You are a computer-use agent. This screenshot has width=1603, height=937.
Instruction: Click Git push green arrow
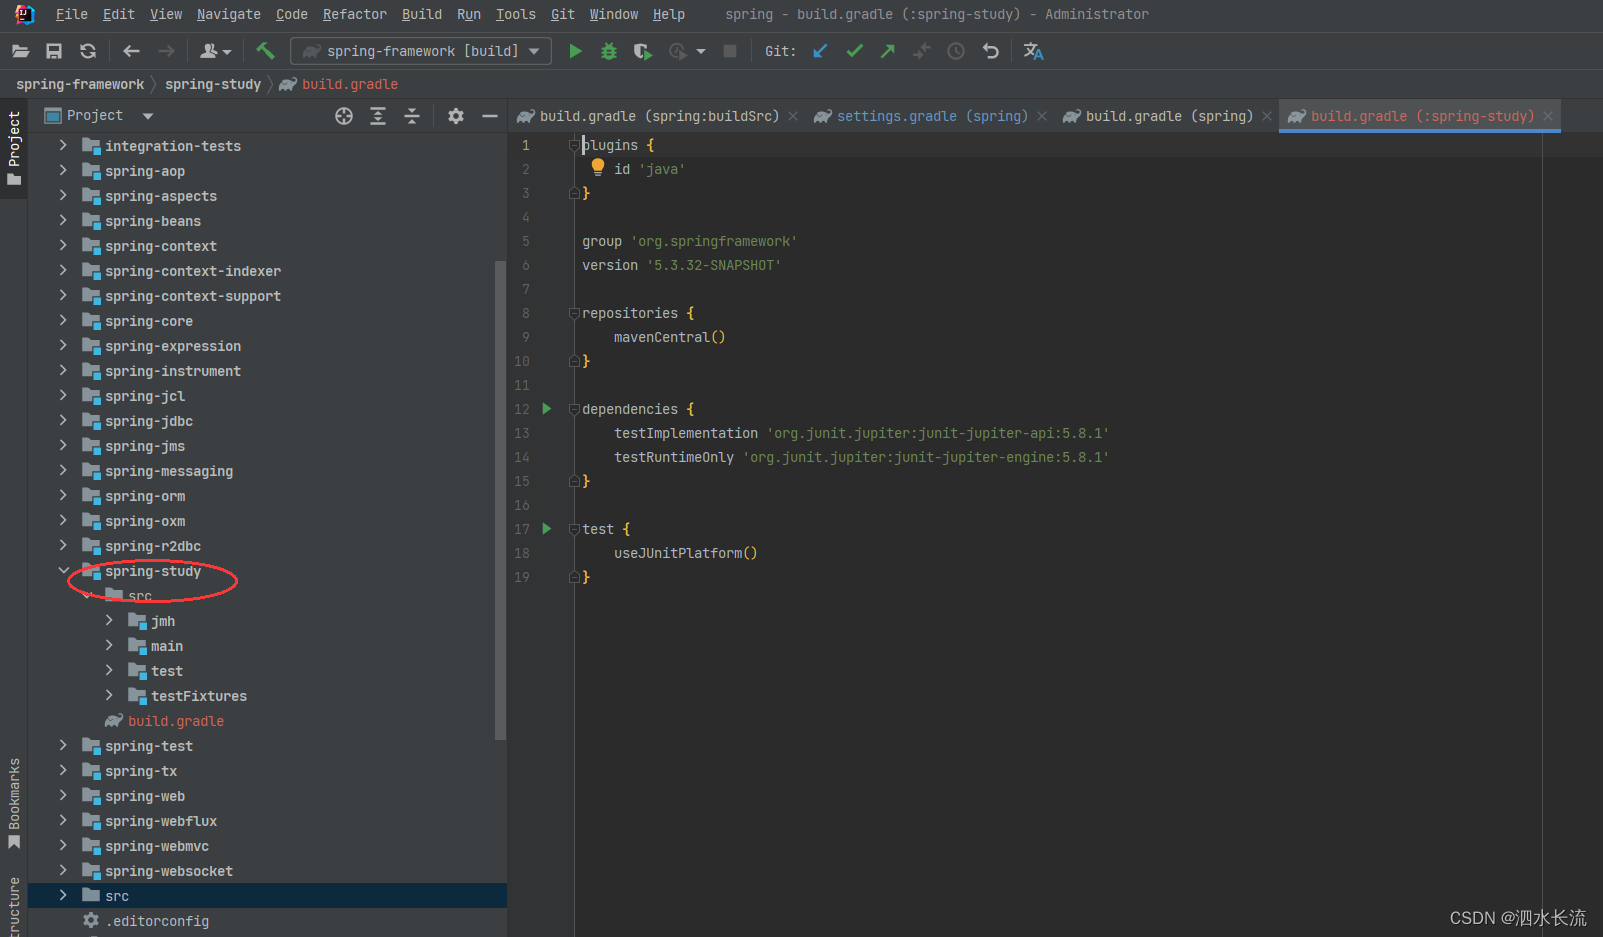pos(888,51)
